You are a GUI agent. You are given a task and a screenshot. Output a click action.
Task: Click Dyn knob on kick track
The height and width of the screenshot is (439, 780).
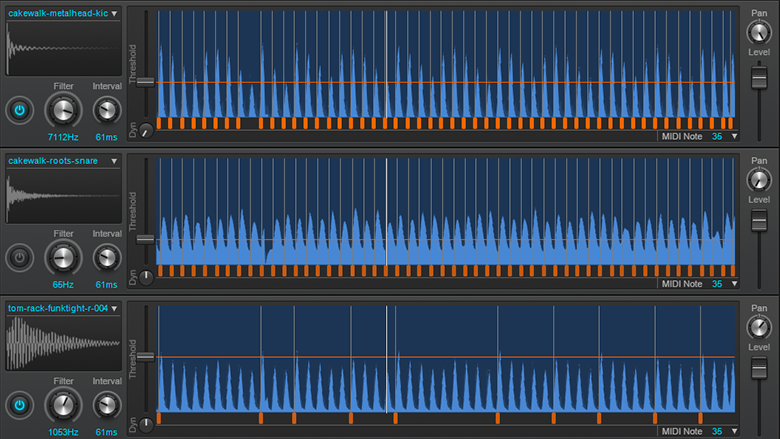point(146,130)
